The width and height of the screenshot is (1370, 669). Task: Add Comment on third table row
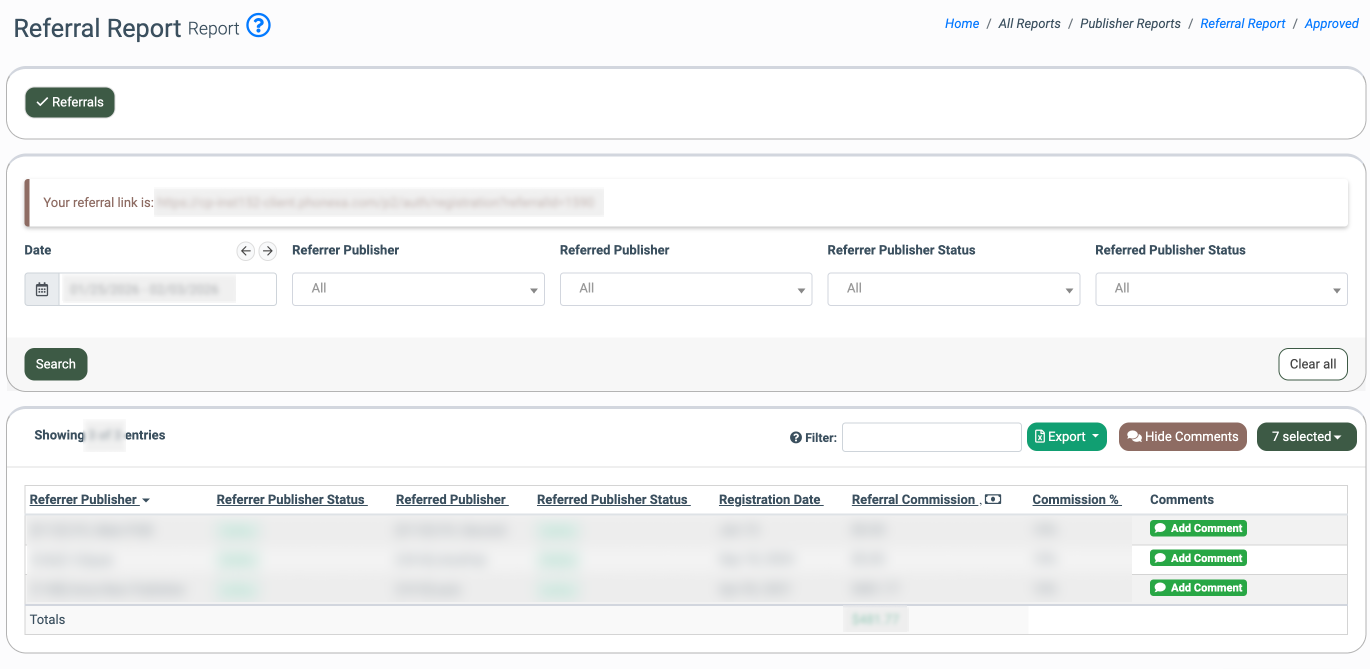[x=1198, y=588]
